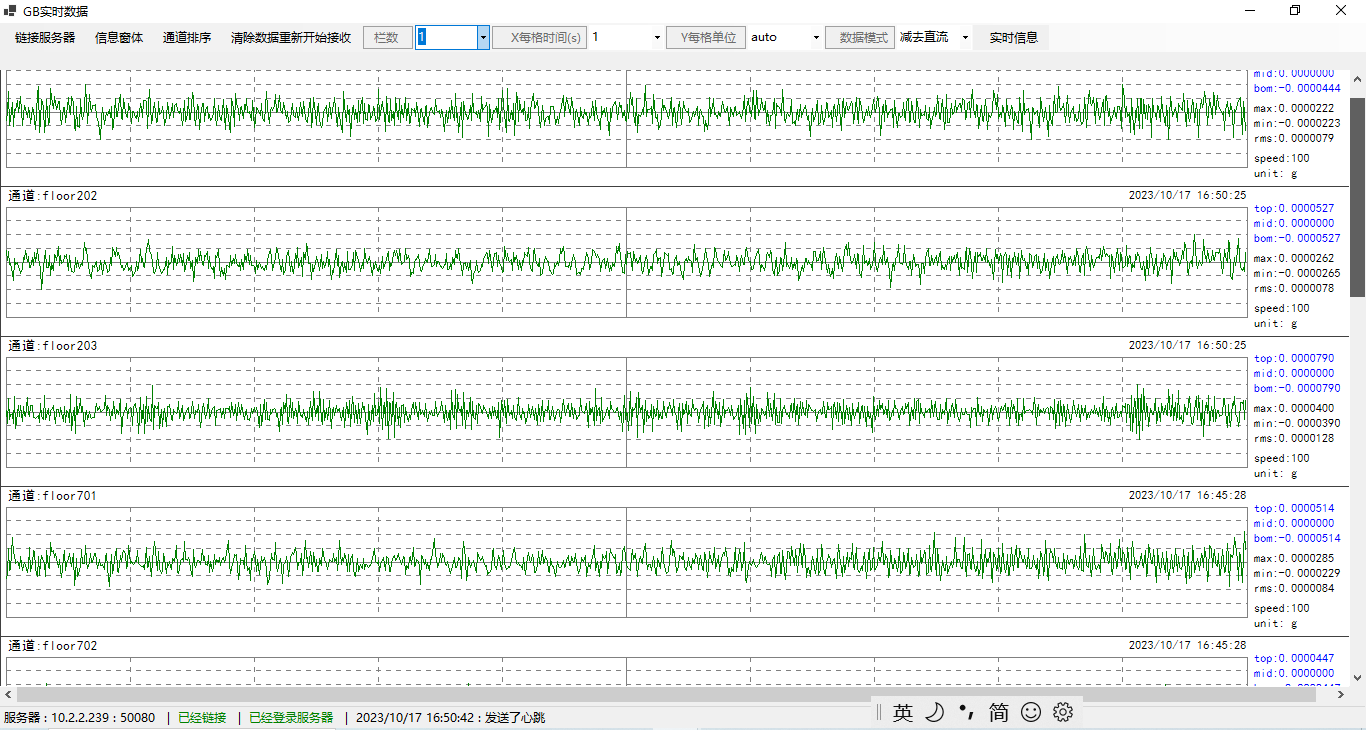Click the vertical scrollbar down arrow
The width and height of the screenshot is (1366, 730).
[1358, 677]
